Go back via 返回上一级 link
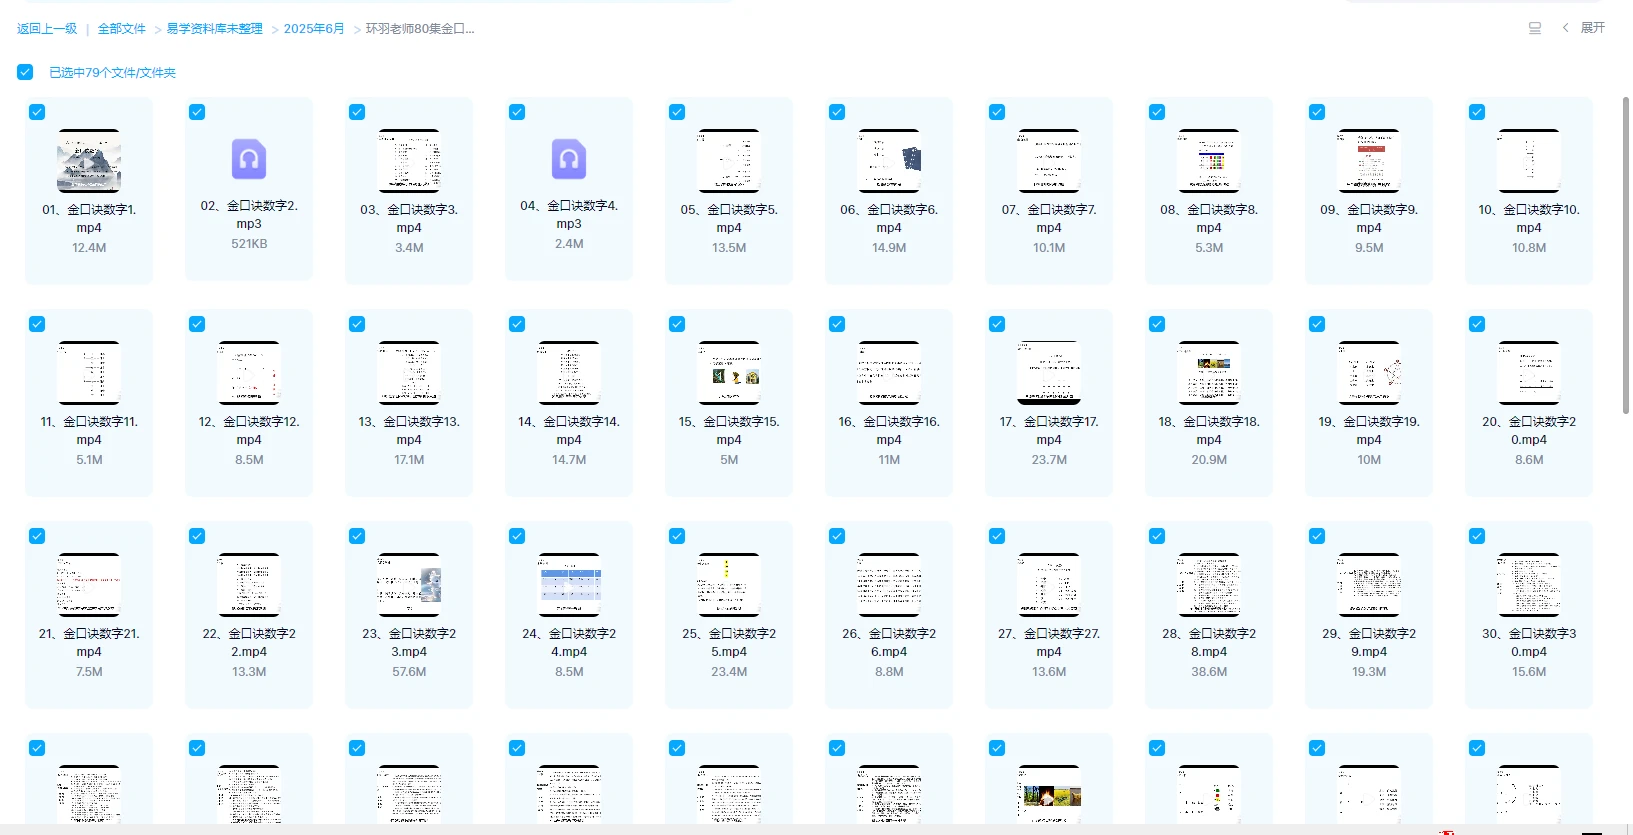This screenshot has height=835, width=1633. click(x=47, y=29)
